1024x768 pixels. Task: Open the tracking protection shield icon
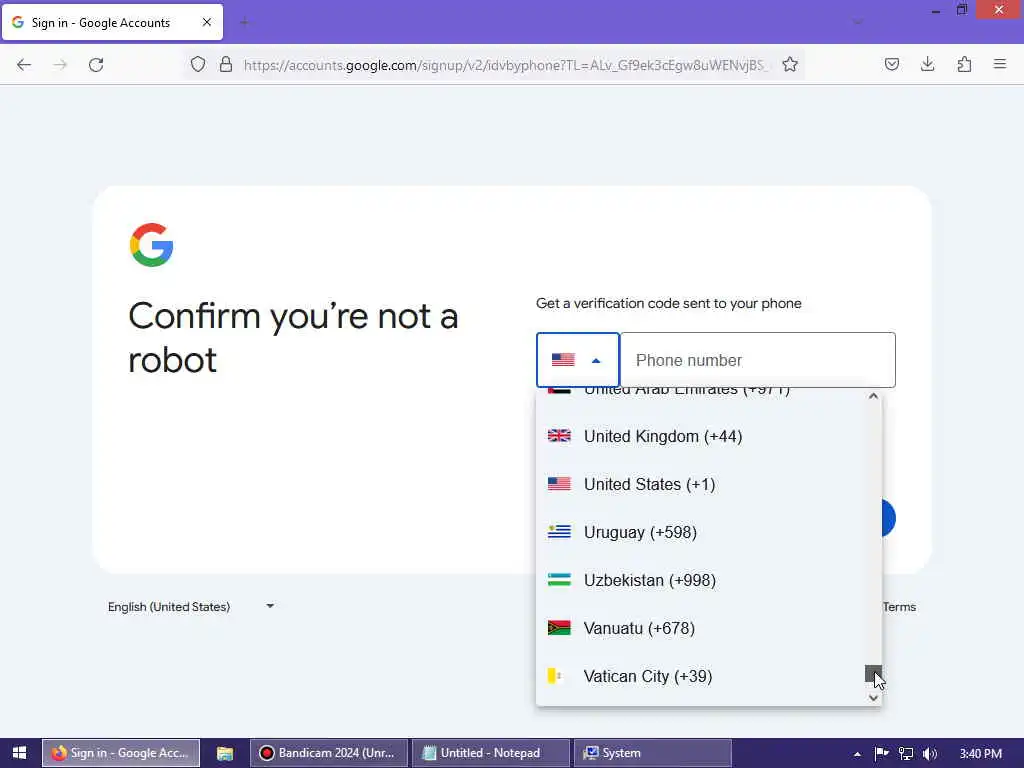click(x=198, y=64)
